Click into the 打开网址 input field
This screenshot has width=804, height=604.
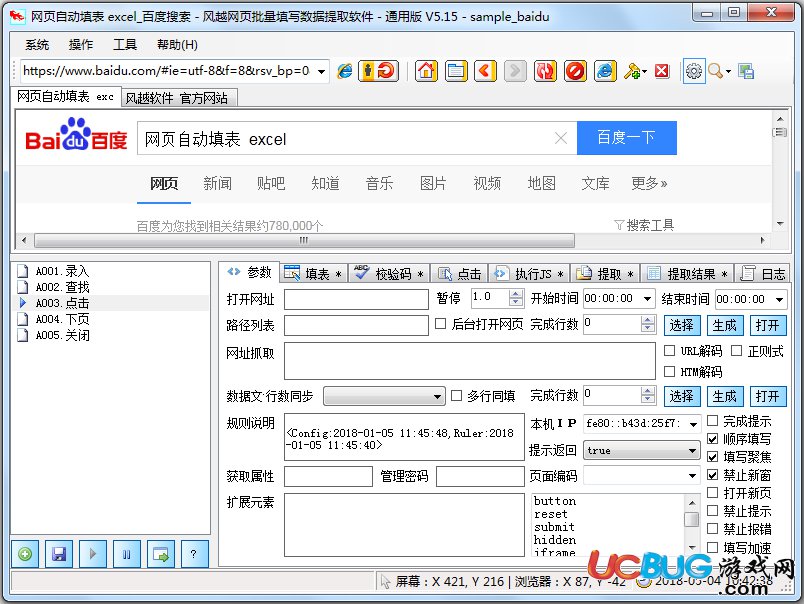(356, 299)
